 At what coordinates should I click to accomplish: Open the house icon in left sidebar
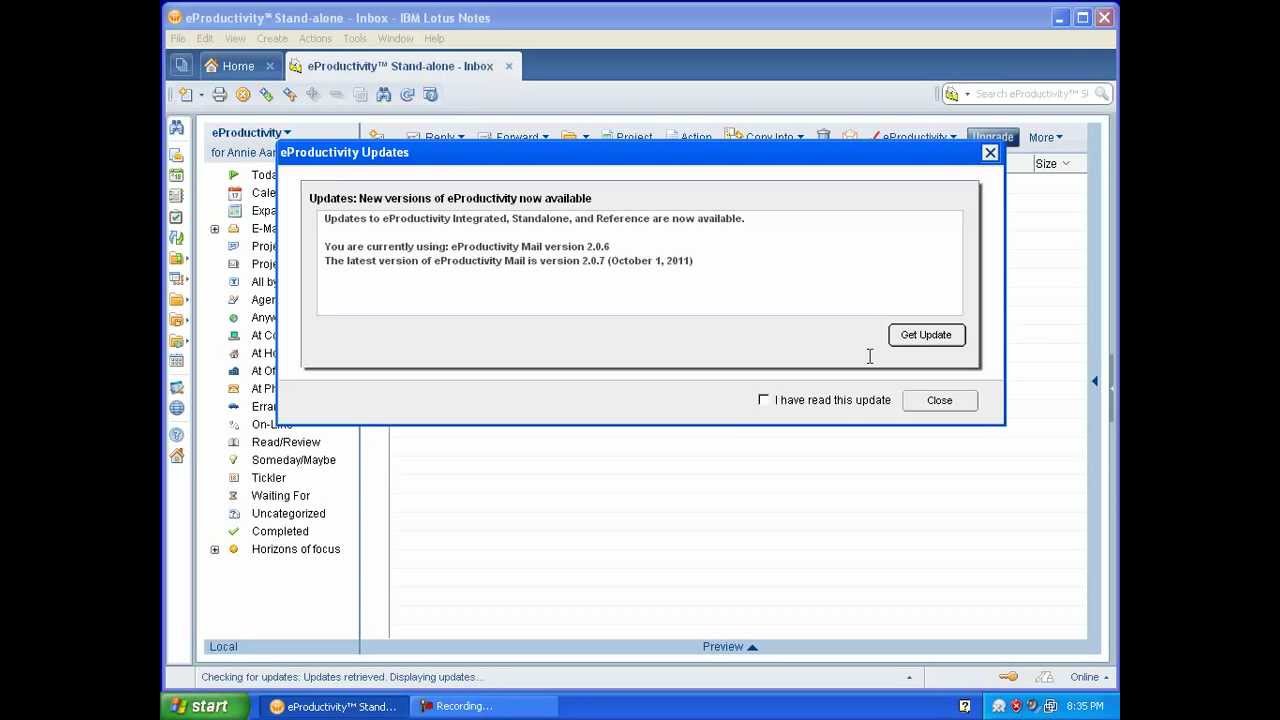click(x=177, y=456)
